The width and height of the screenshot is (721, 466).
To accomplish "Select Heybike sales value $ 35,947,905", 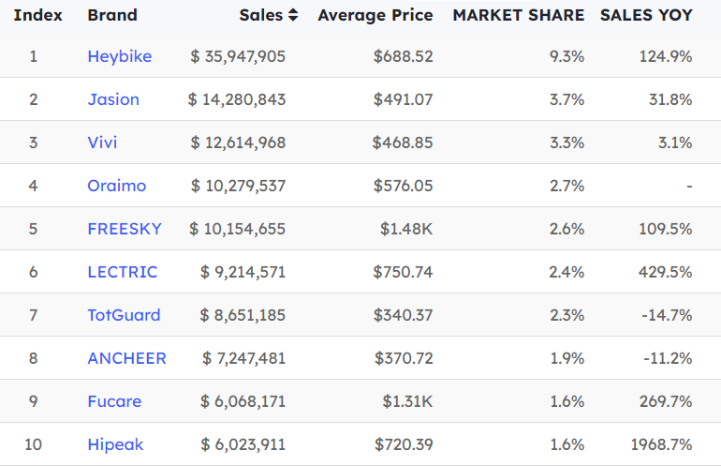I will 238,57.
